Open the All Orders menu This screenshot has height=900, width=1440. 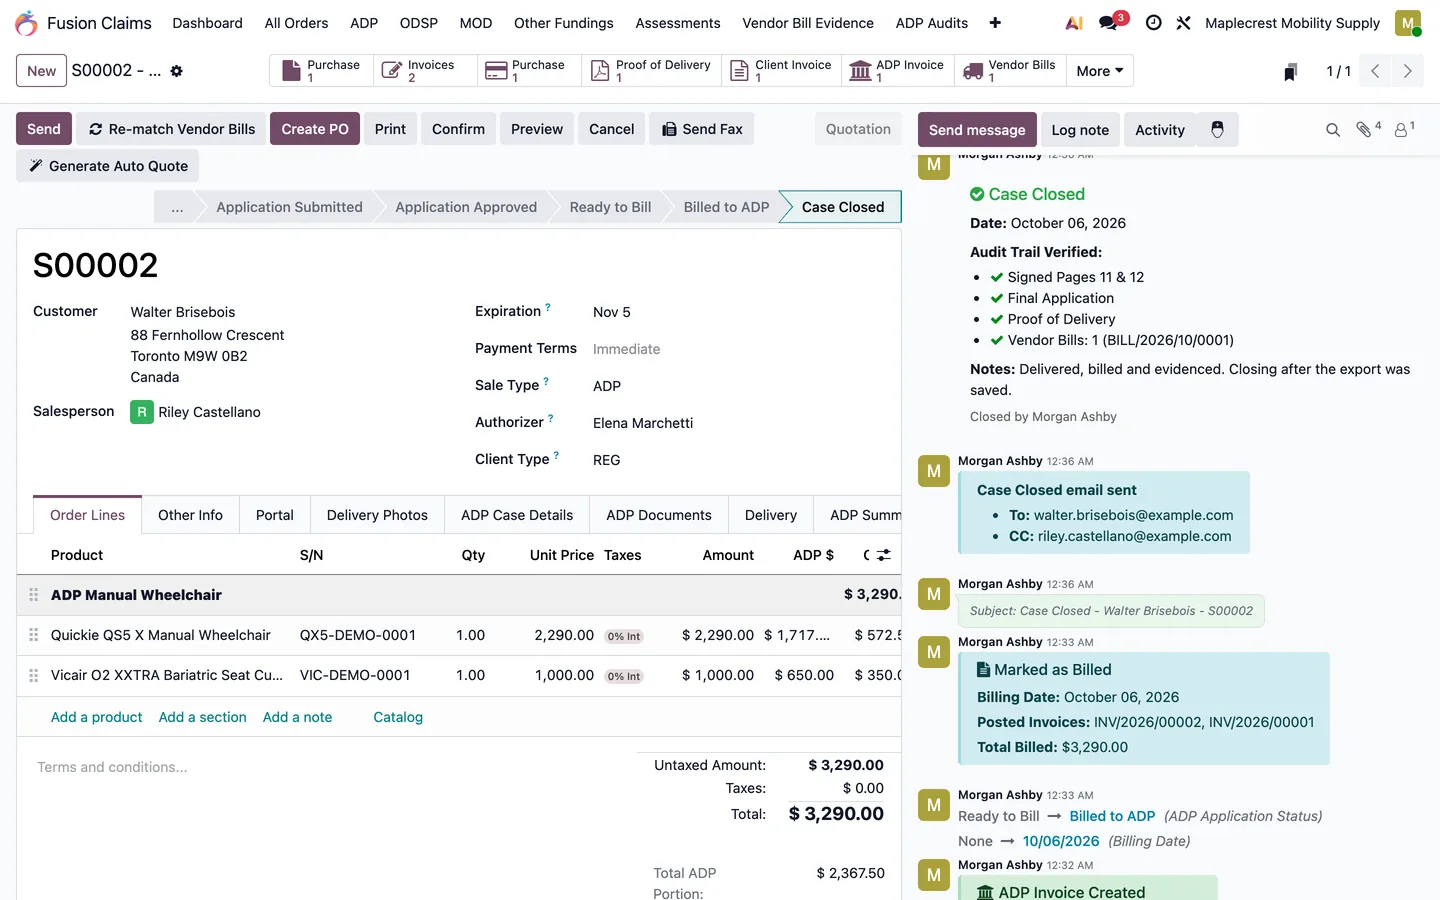click(296, 23)
